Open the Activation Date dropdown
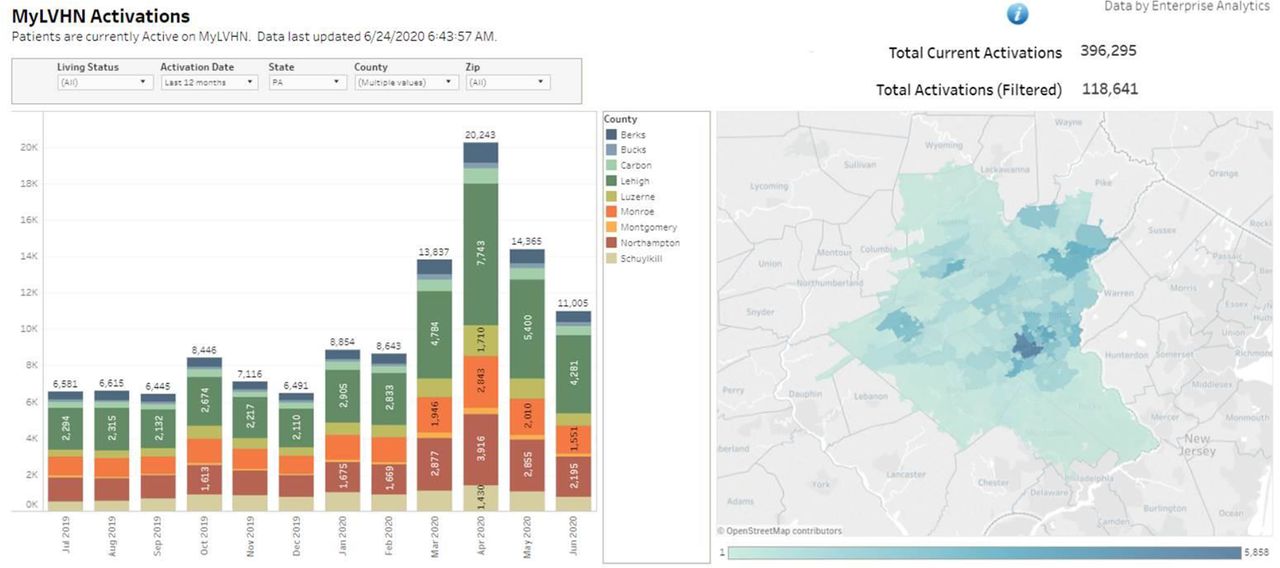1280x568 pixels. [x=209, y=82]
